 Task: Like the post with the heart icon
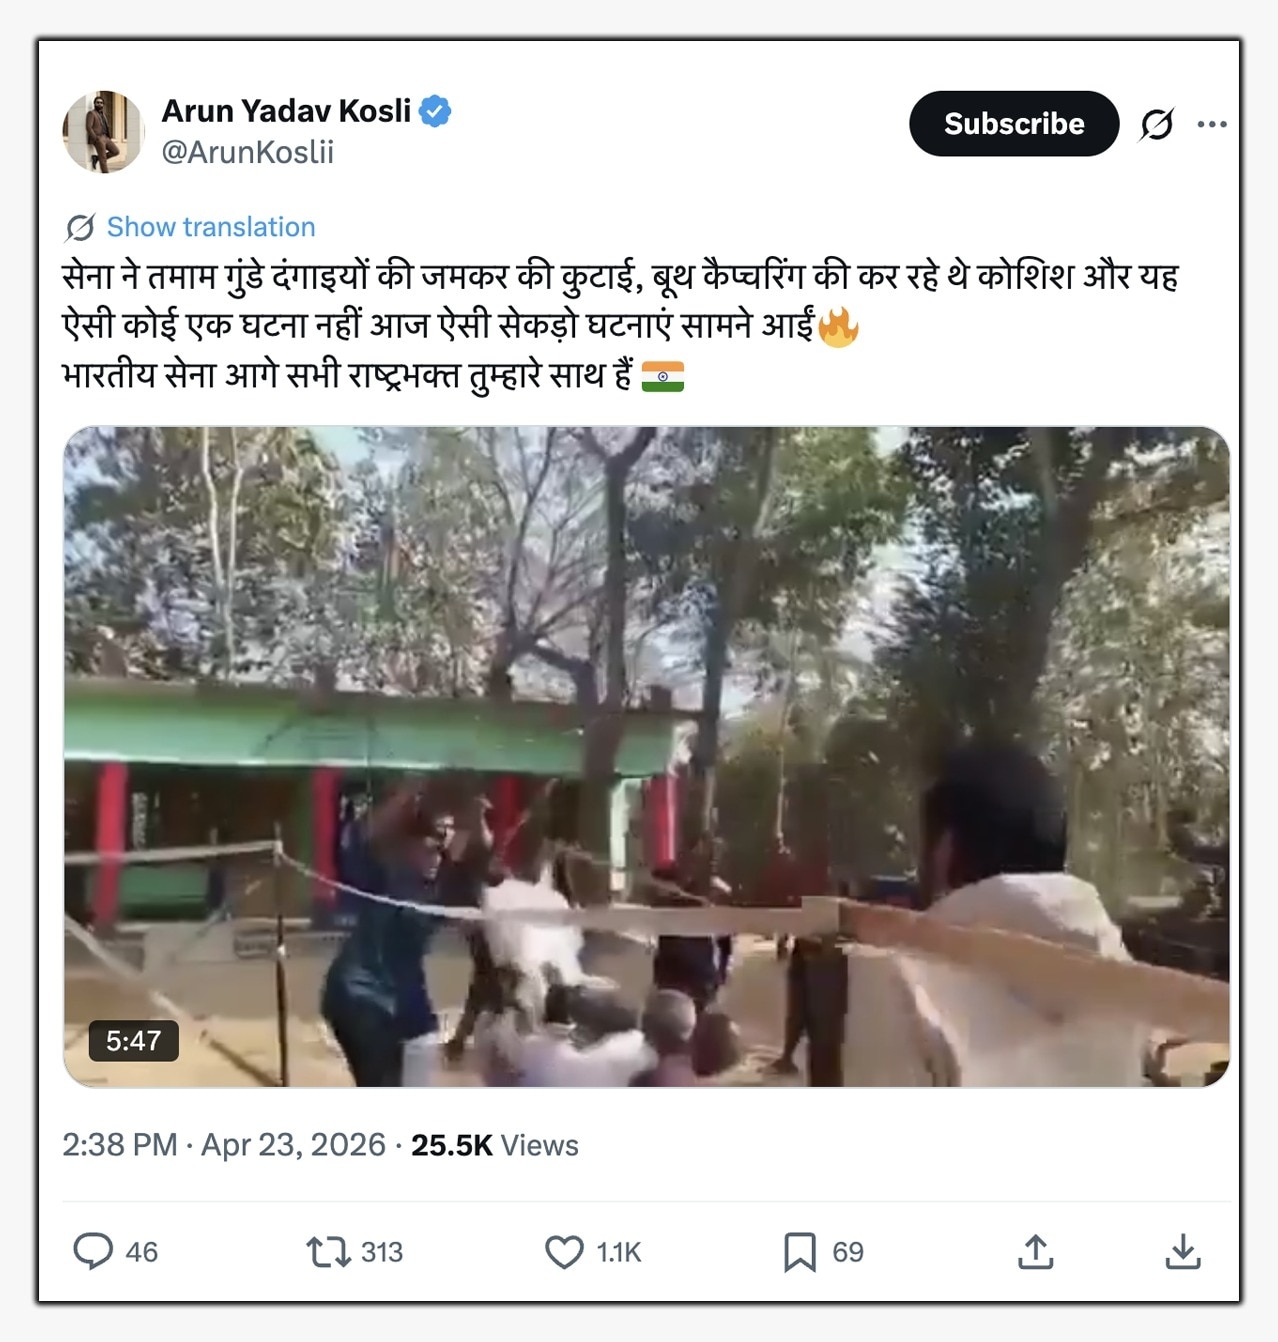564,1251
